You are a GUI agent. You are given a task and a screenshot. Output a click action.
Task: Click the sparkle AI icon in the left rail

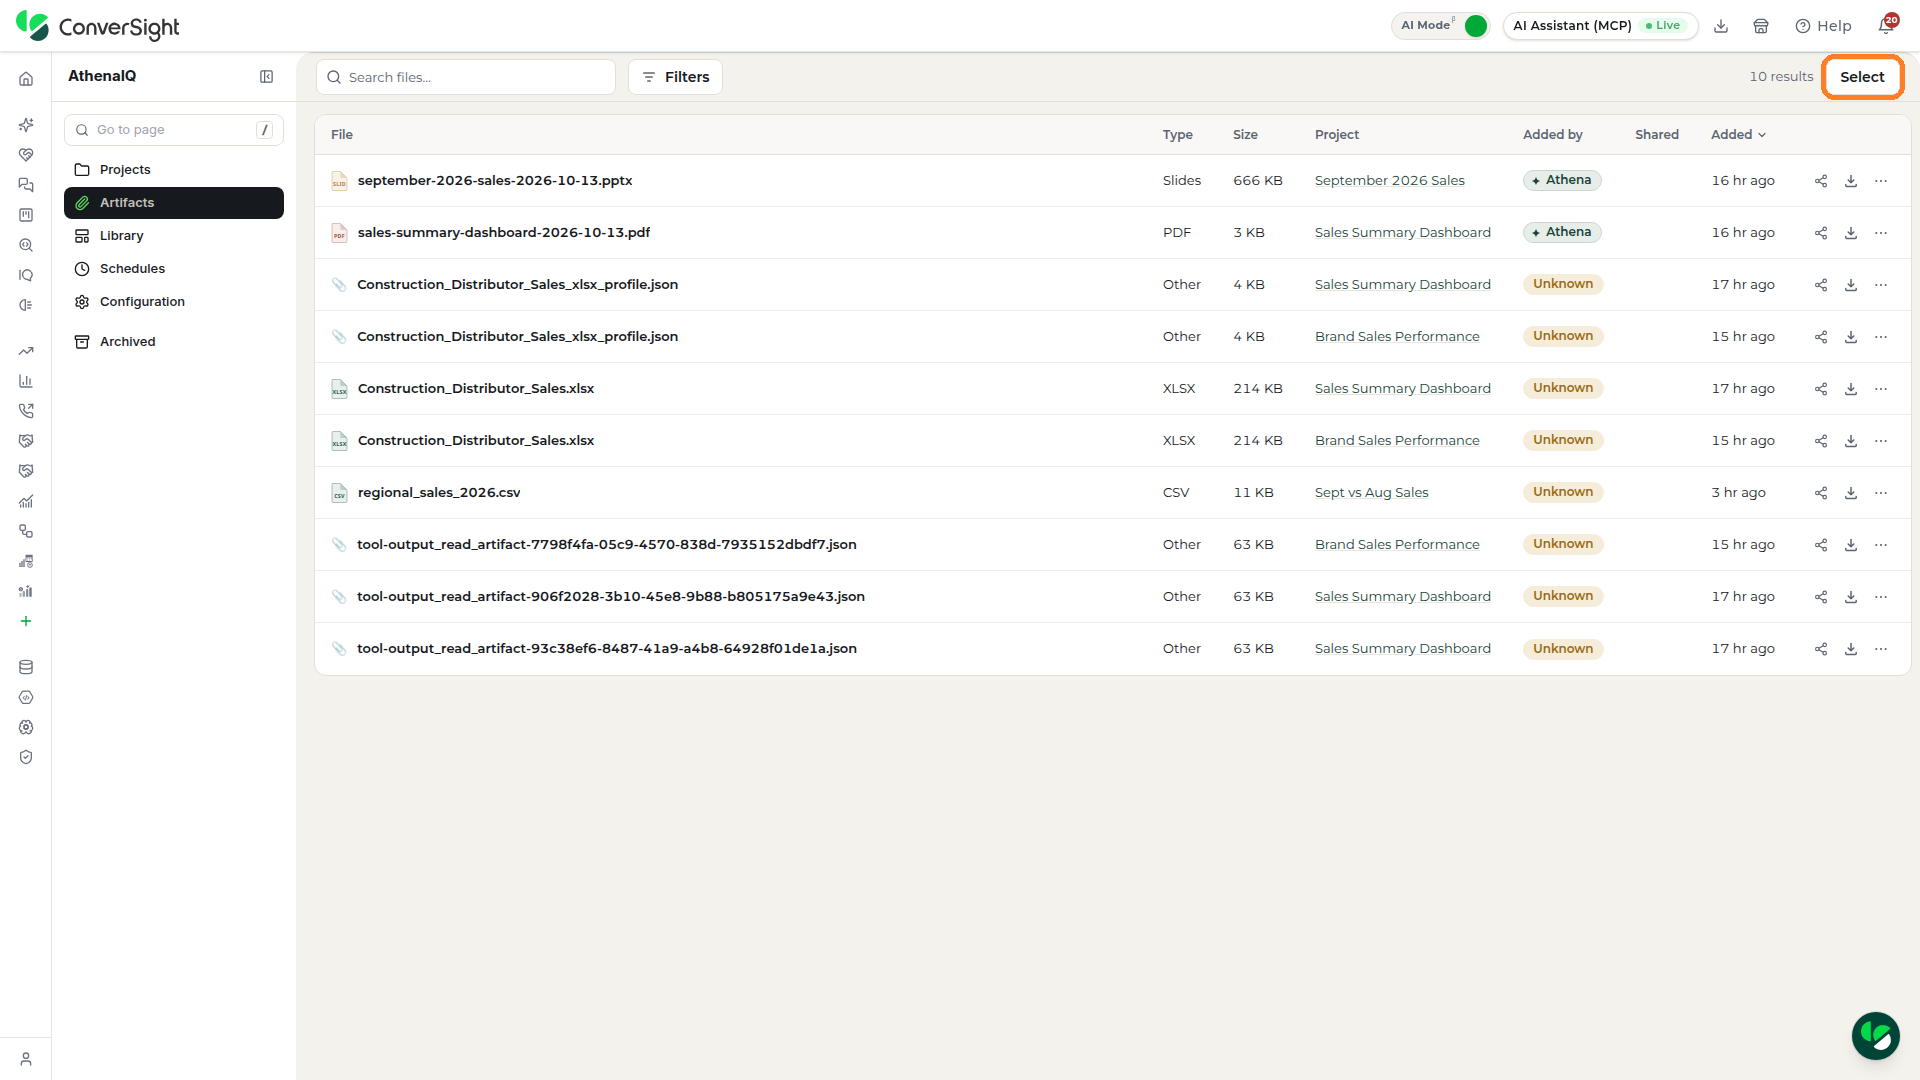pyautogui.click(x=26, y=125)
